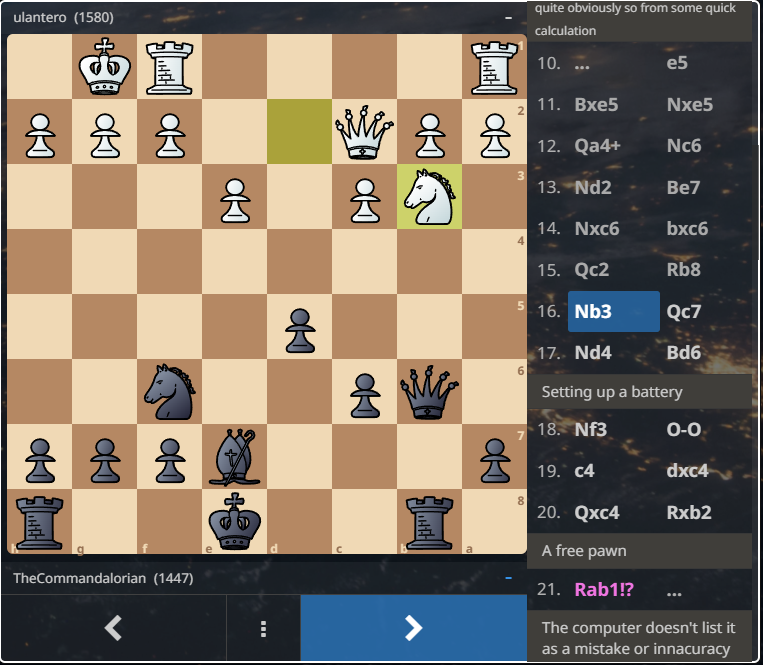
Task: Select the black rook on b8
Action: pyautogui.click(x=429, y=521)
